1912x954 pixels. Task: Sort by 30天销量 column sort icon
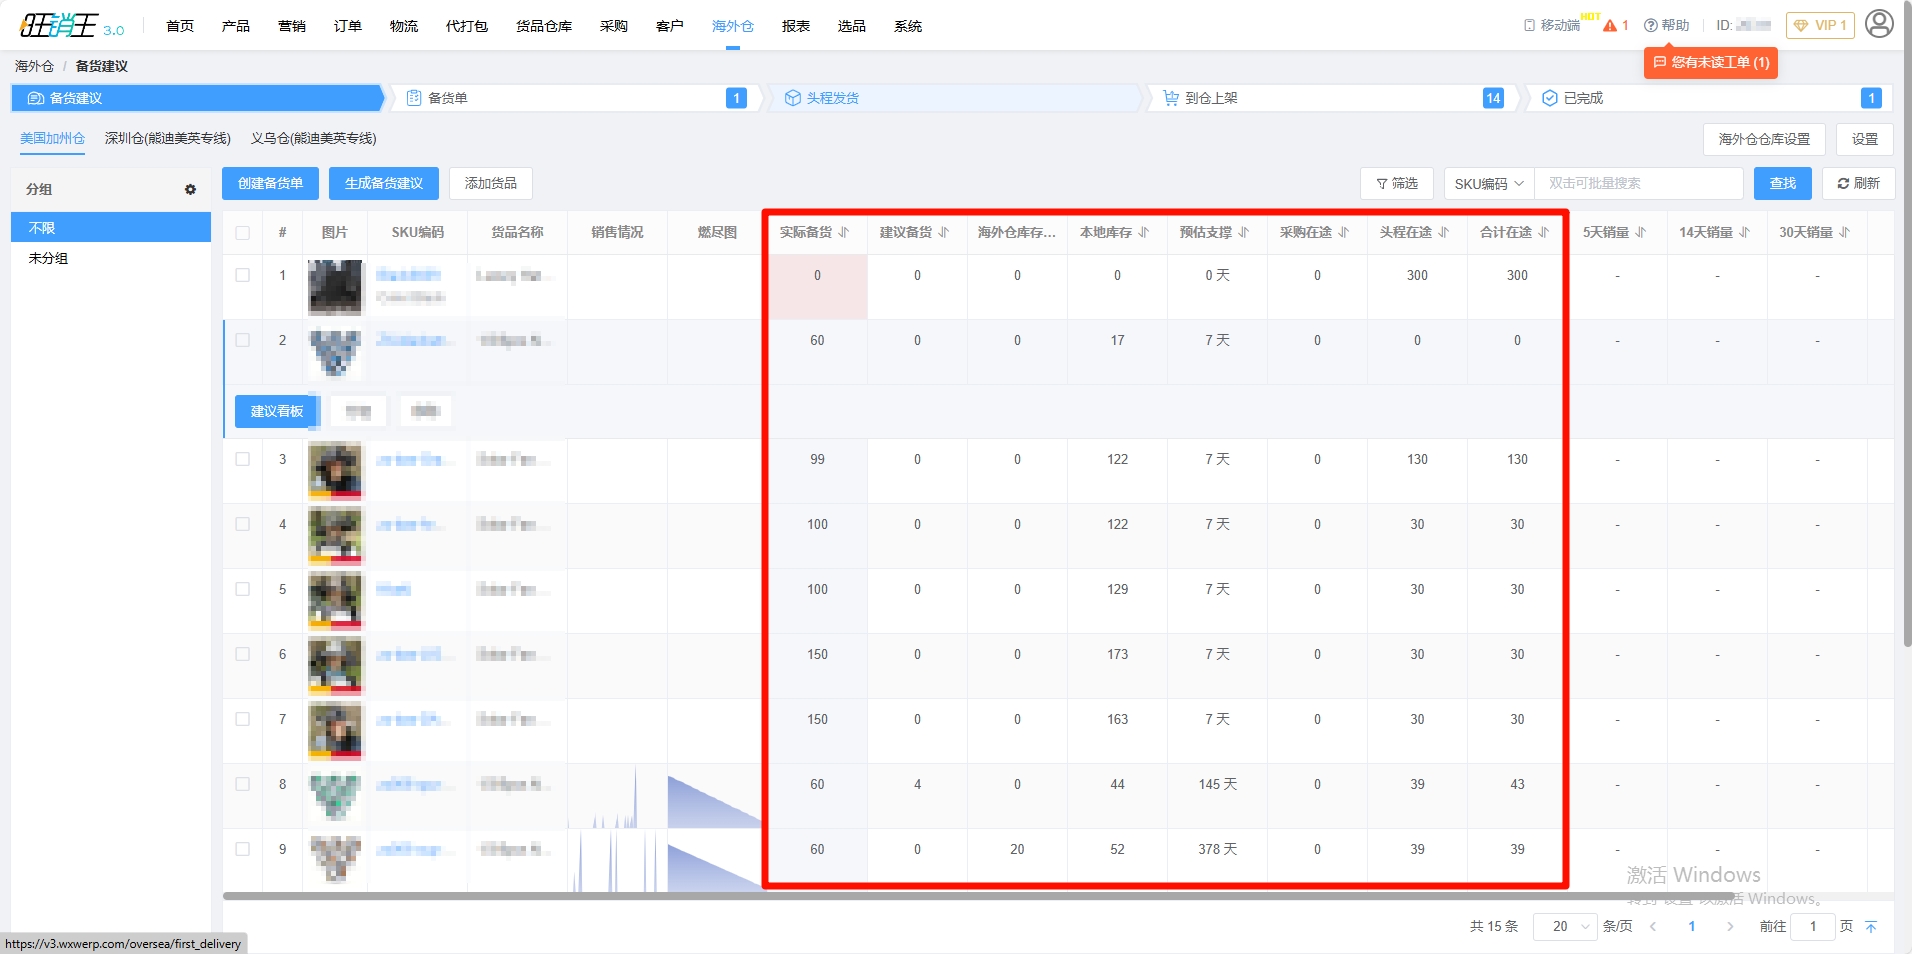click(1845, 232)
